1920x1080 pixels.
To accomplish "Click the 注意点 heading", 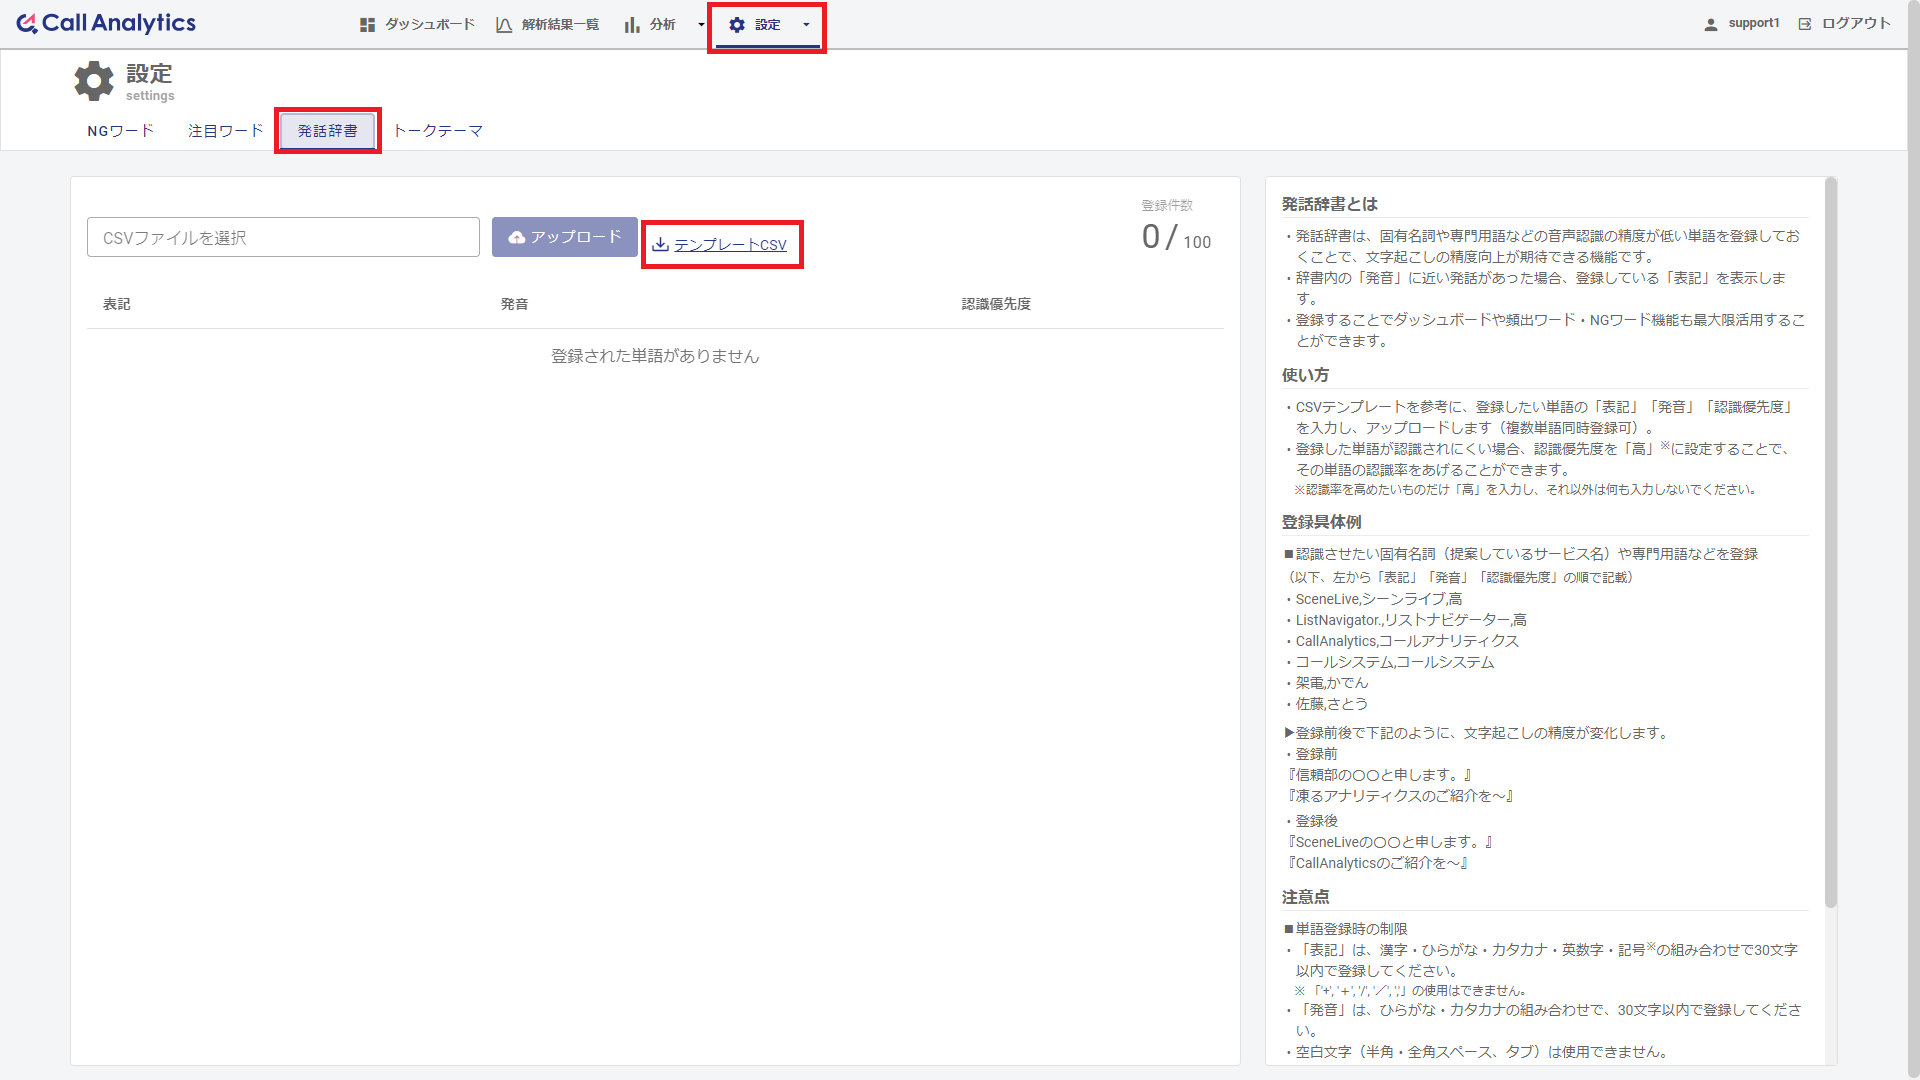I will [x=1306, y=897].
